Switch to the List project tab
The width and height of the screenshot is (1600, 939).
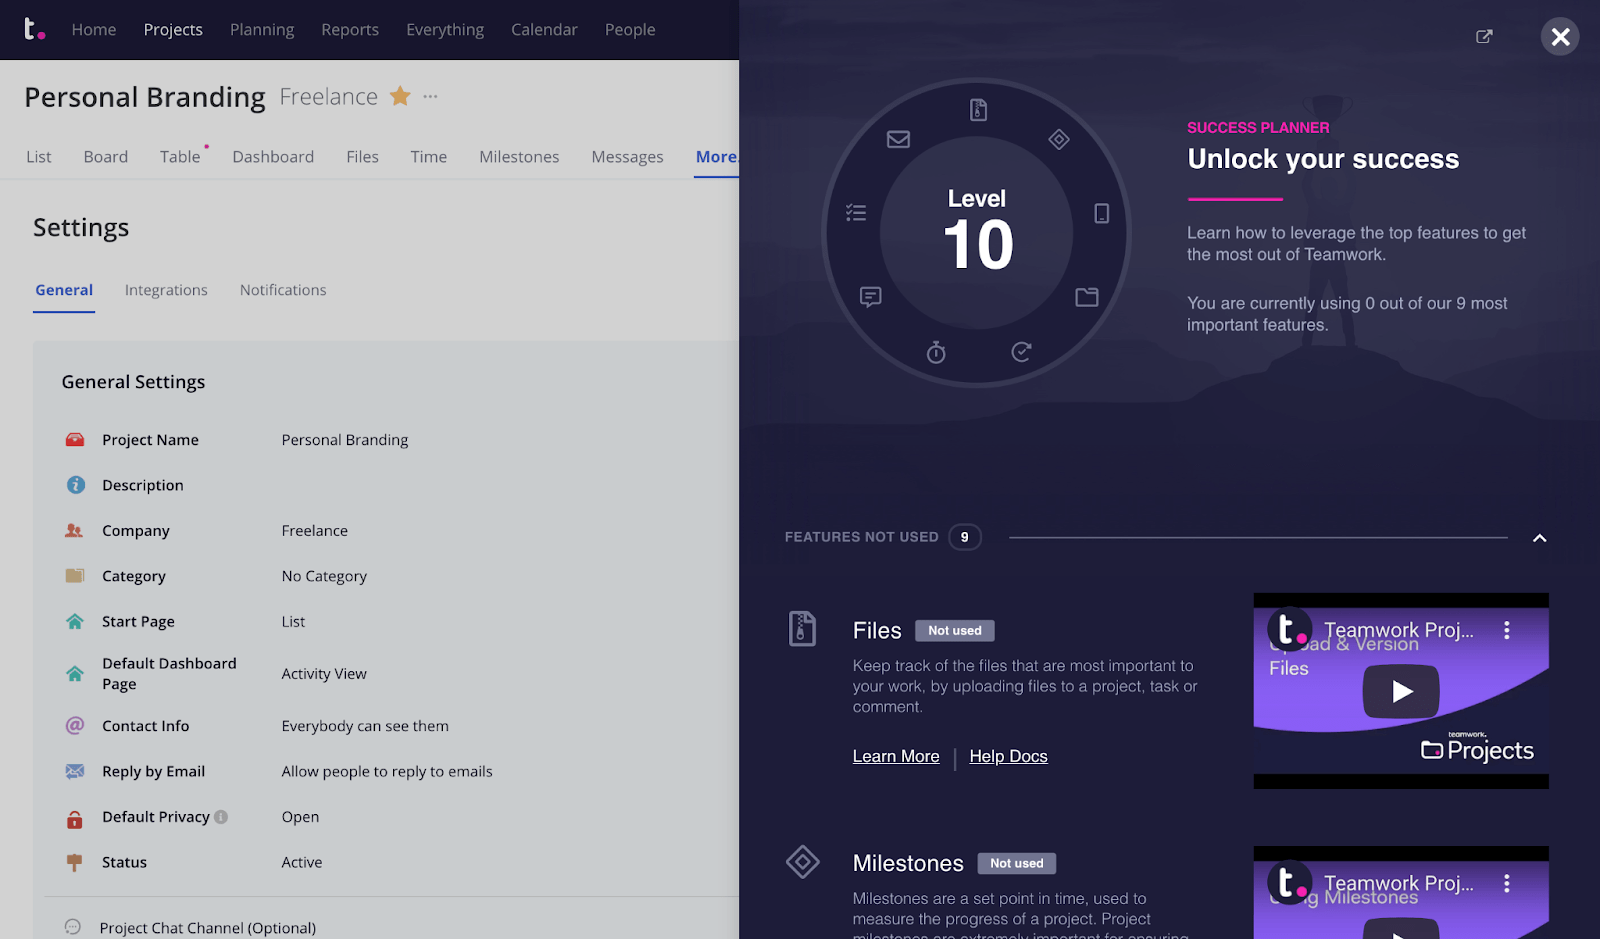pyautogui.click(x=39, y=157)
